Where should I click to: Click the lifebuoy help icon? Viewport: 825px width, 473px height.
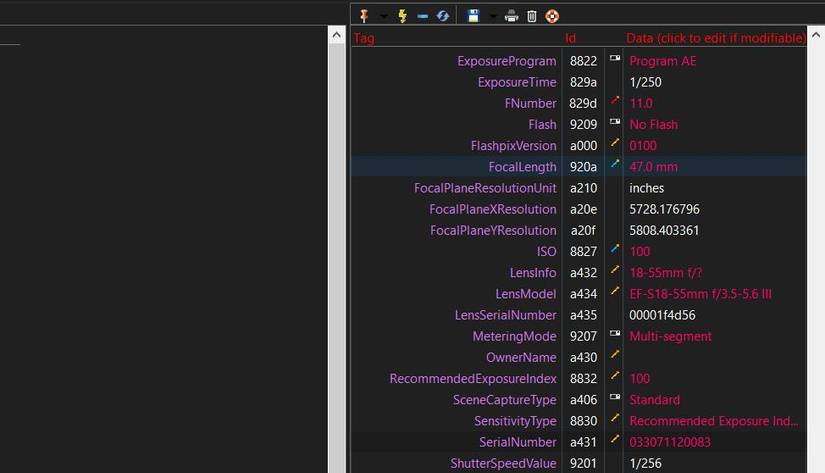[552, 16]
